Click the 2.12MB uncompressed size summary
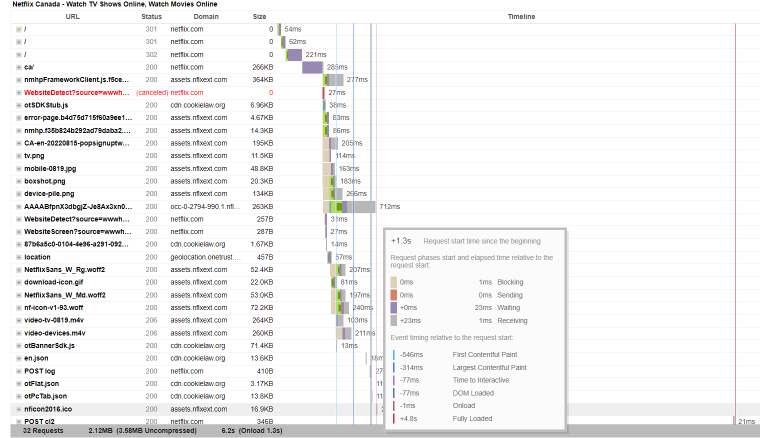760x438 pixels. coord(142,431)
